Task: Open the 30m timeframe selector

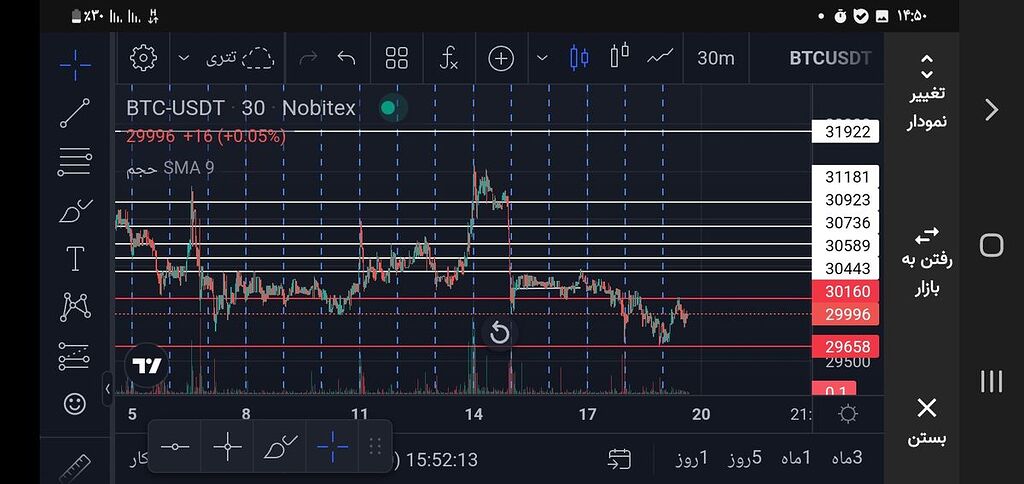Action: tap(715, 58)
